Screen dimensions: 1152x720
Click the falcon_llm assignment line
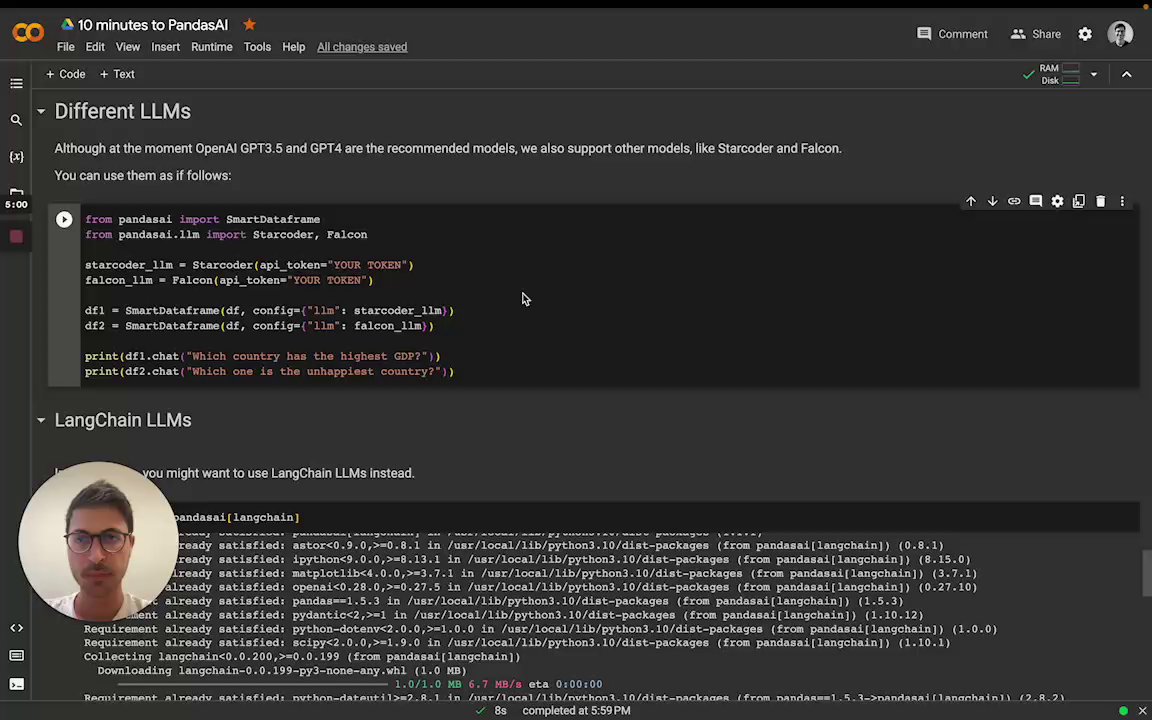coord(228,281)
